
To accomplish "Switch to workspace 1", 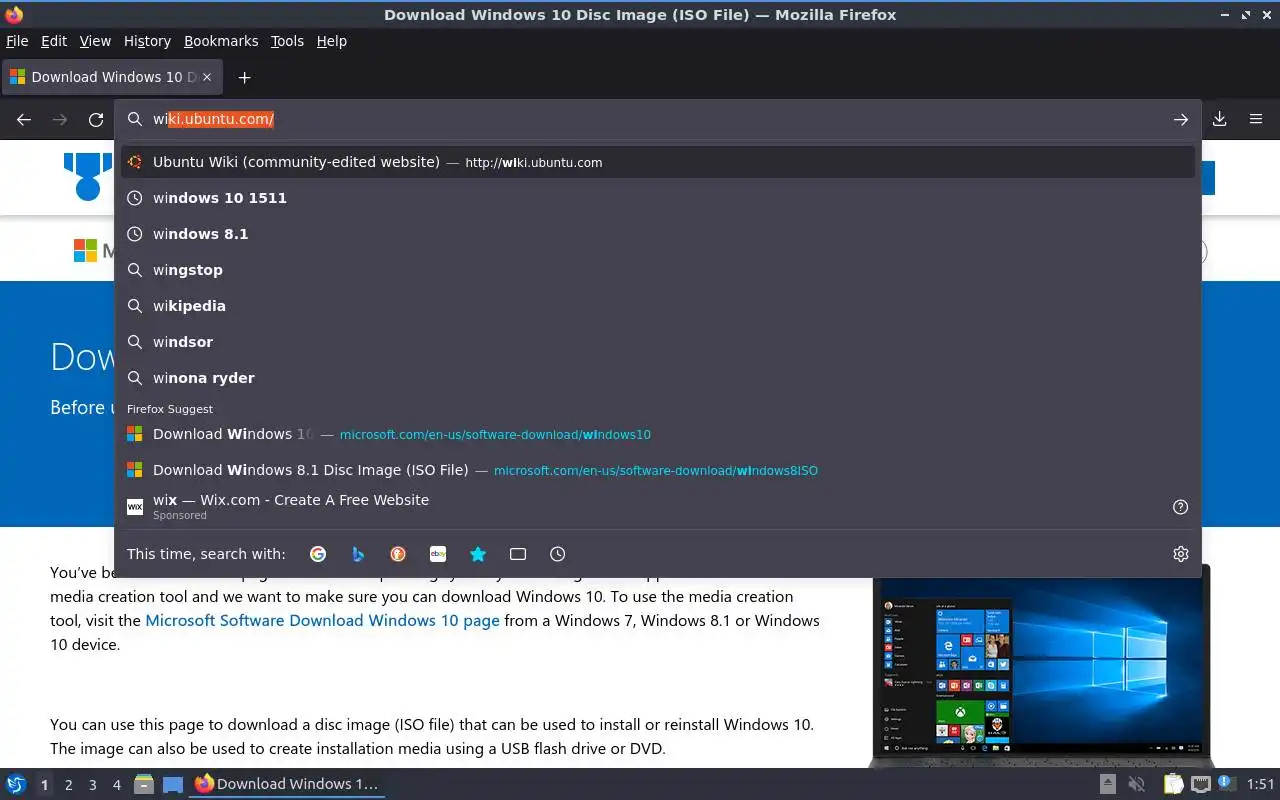I will [44, 785].
